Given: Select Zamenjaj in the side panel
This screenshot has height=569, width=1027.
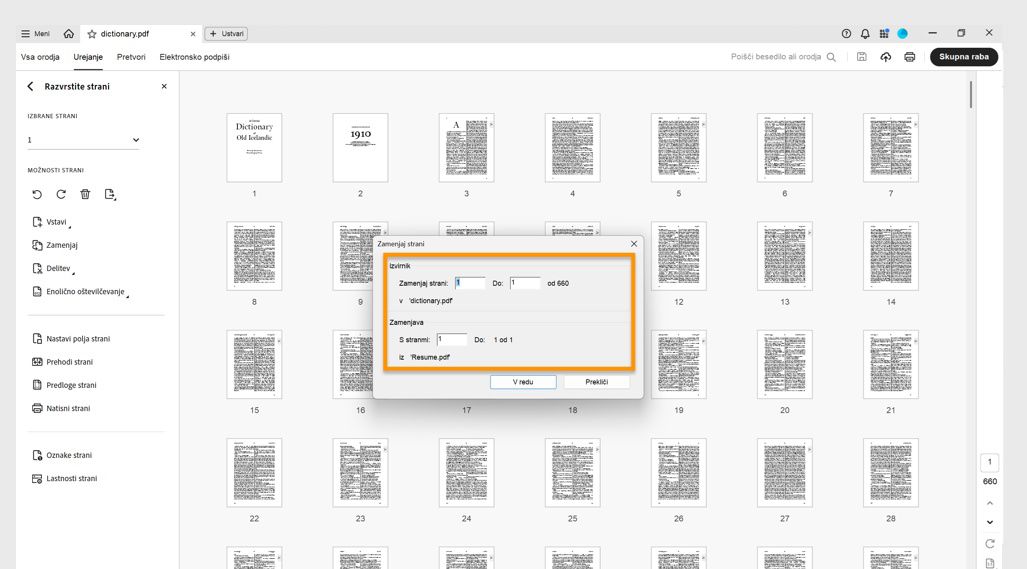Looking at the screenshot, I should tap(55, 245).
